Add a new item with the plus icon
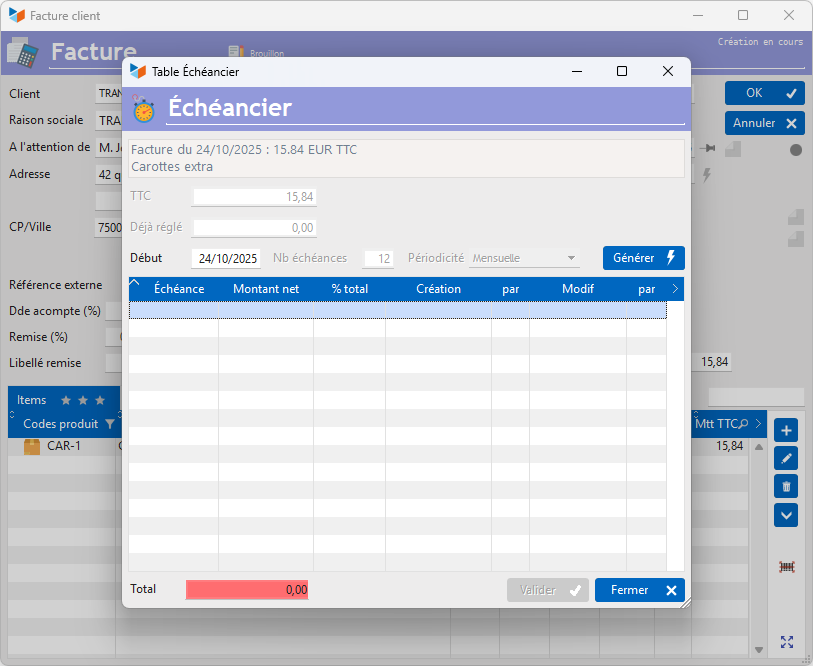The height and width of the screenshot is (666, 813). tap(786, 431)
